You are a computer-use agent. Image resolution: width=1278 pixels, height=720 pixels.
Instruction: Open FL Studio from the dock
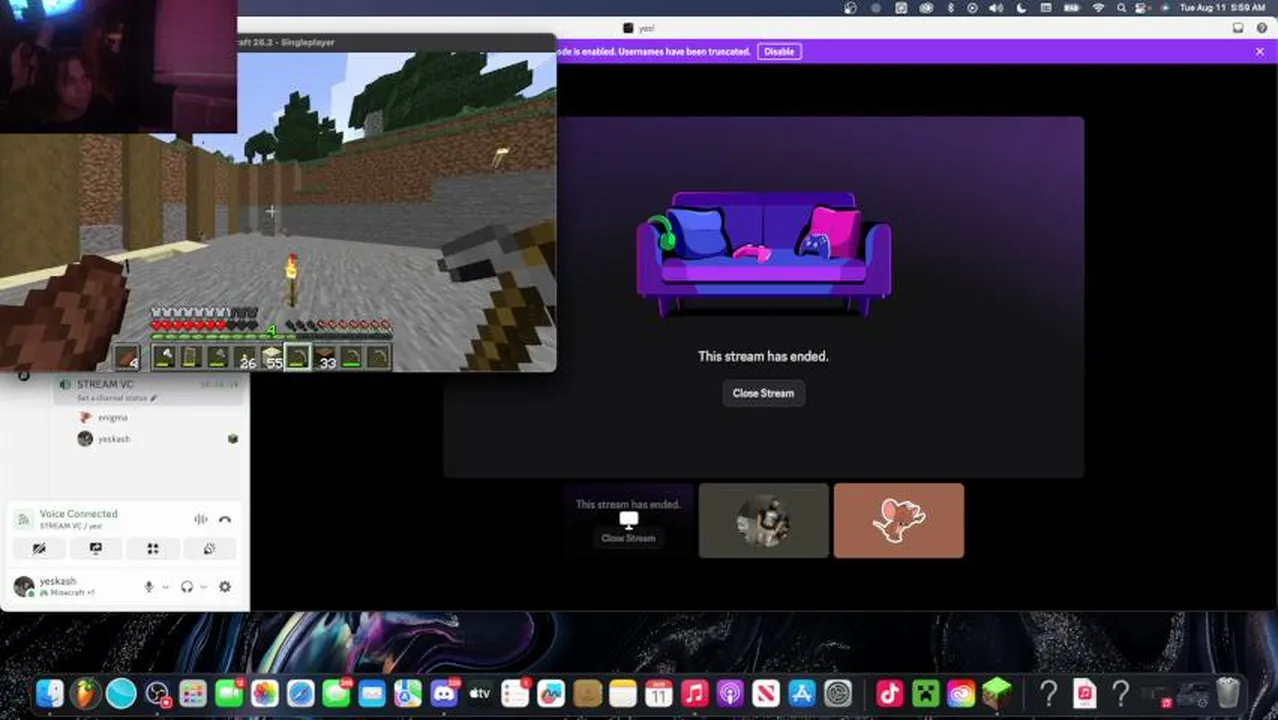pos(85,693)
